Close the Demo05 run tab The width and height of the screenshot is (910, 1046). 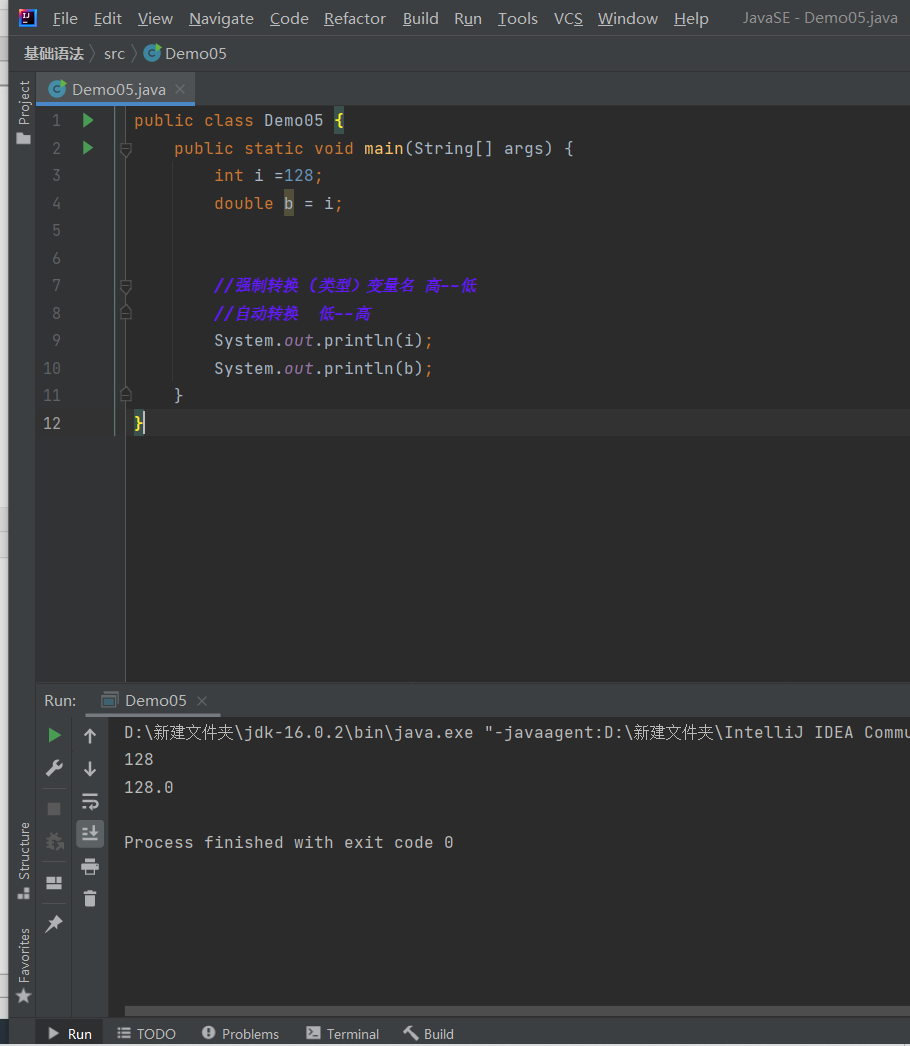point(202,701)
